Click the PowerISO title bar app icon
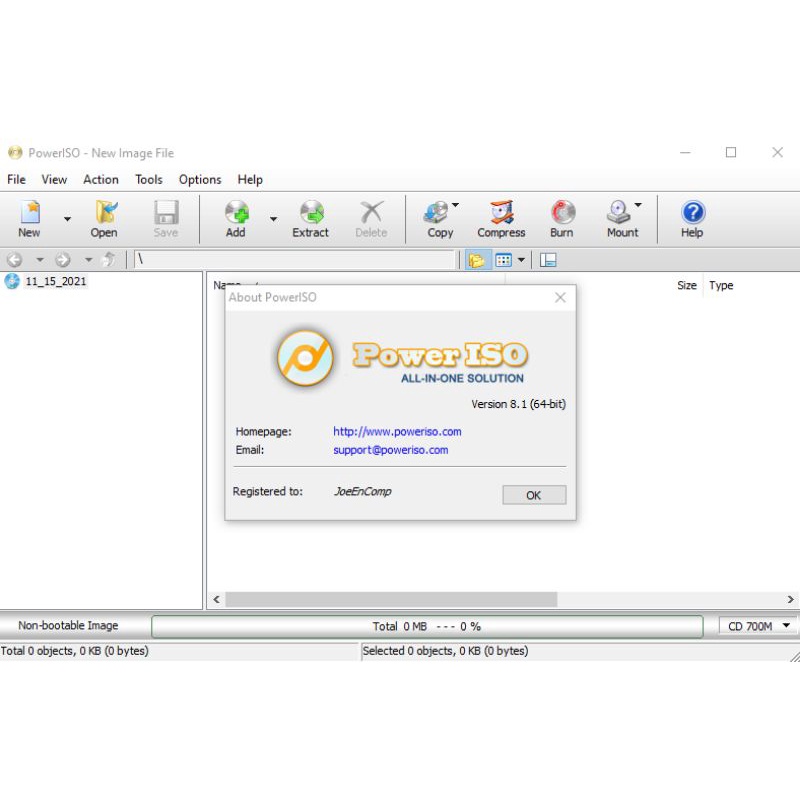Screen dimensions: 800x800 (15, 153)
